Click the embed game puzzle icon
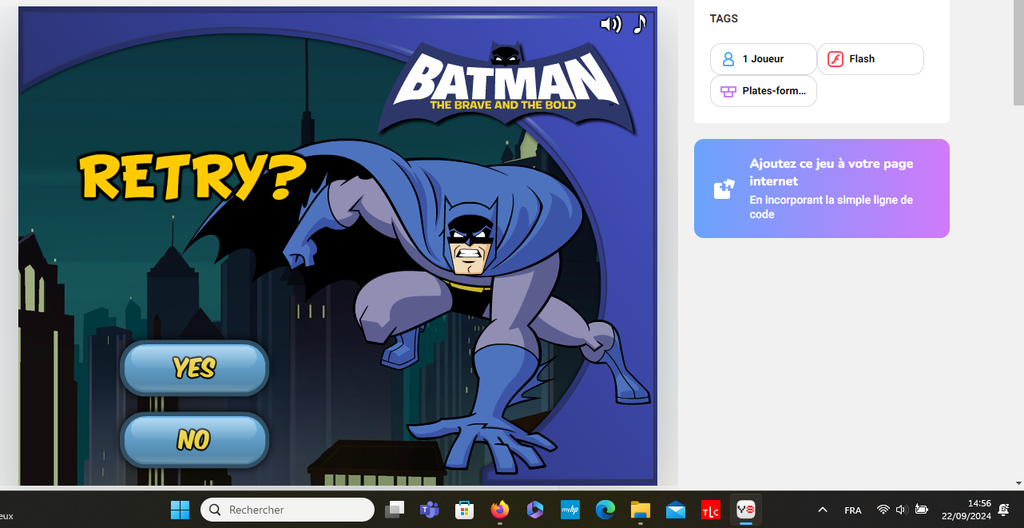 click(723, 189)
